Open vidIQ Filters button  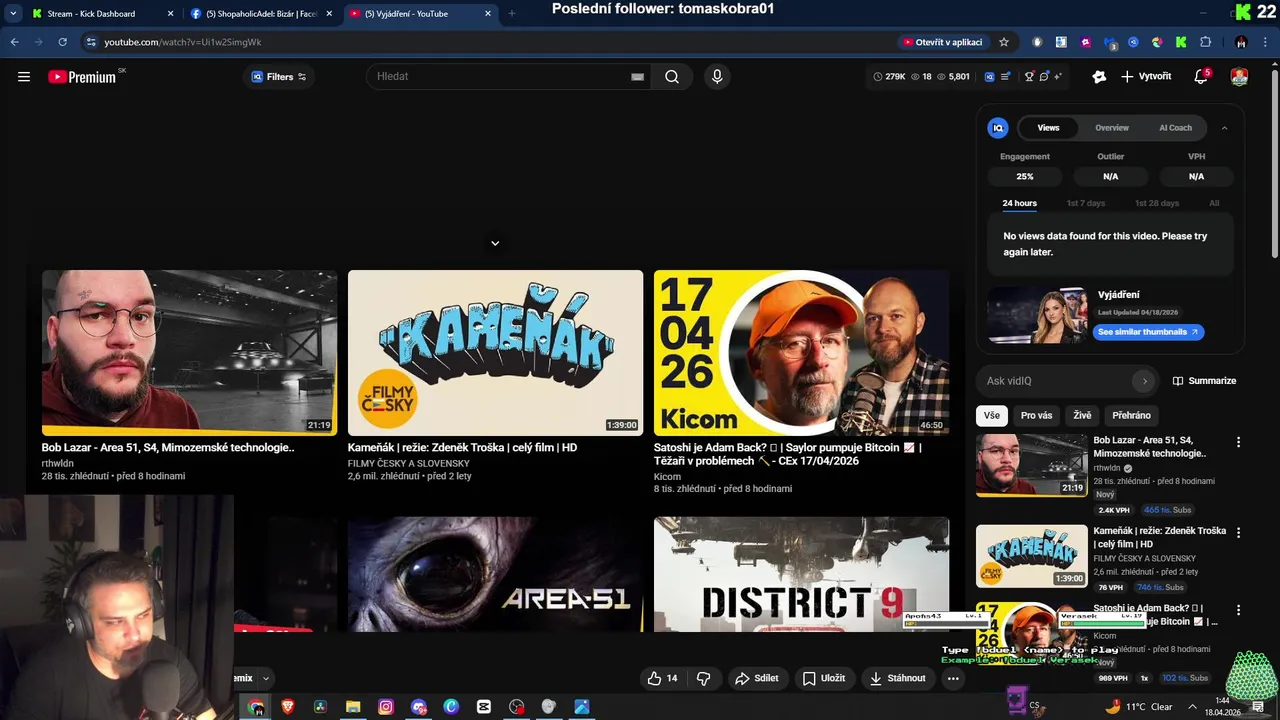pyautogui.click(x=279, y=77)
